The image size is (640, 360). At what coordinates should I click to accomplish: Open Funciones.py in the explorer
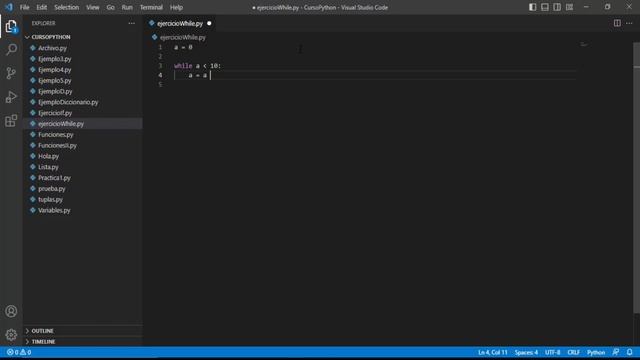point(56,135)
